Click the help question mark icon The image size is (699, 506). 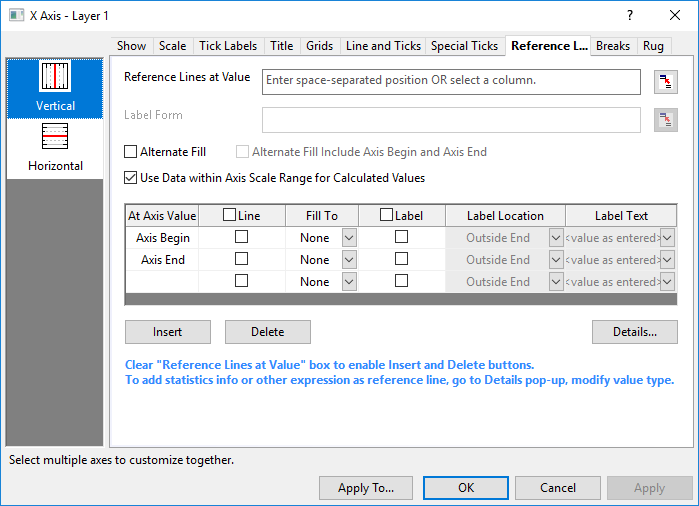tap(629, 15)
